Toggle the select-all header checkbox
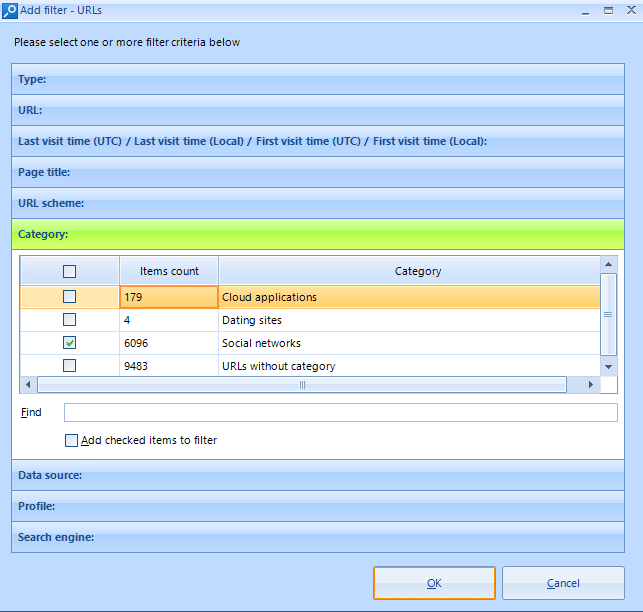Image resolution: width=643 pixels, height=612 pixels. coord(69,271)
